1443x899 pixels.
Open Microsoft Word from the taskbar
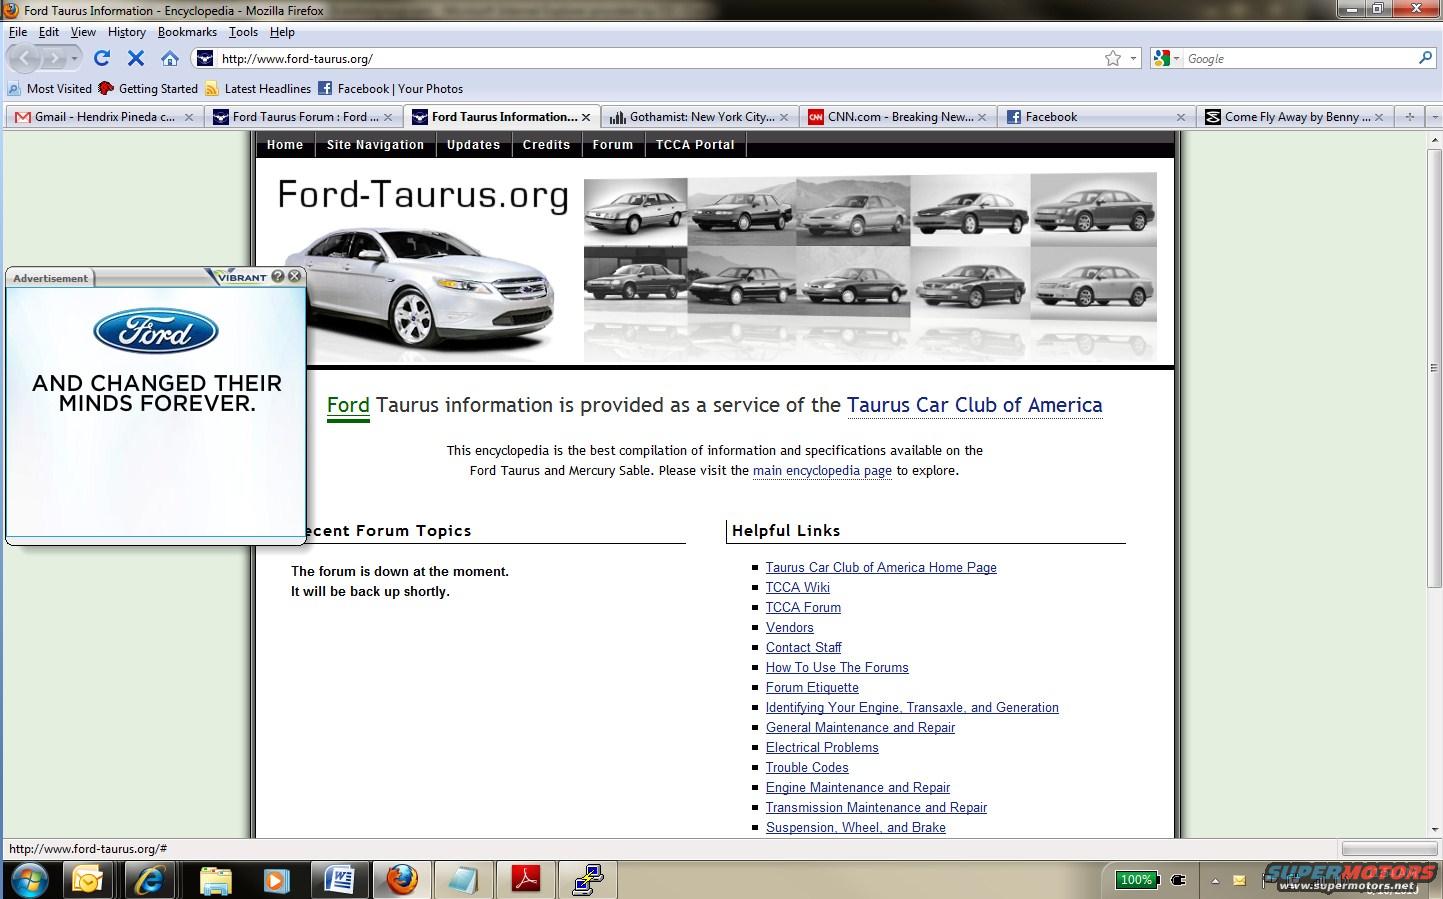coord(340,880)
